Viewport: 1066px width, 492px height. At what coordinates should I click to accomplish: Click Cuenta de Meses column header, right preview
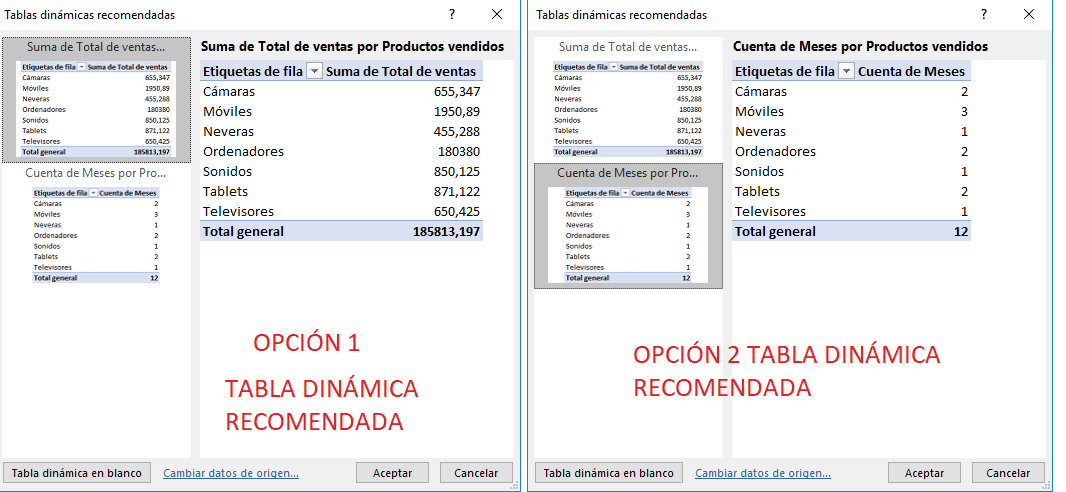pyautogui.click(x=911, y=71)
